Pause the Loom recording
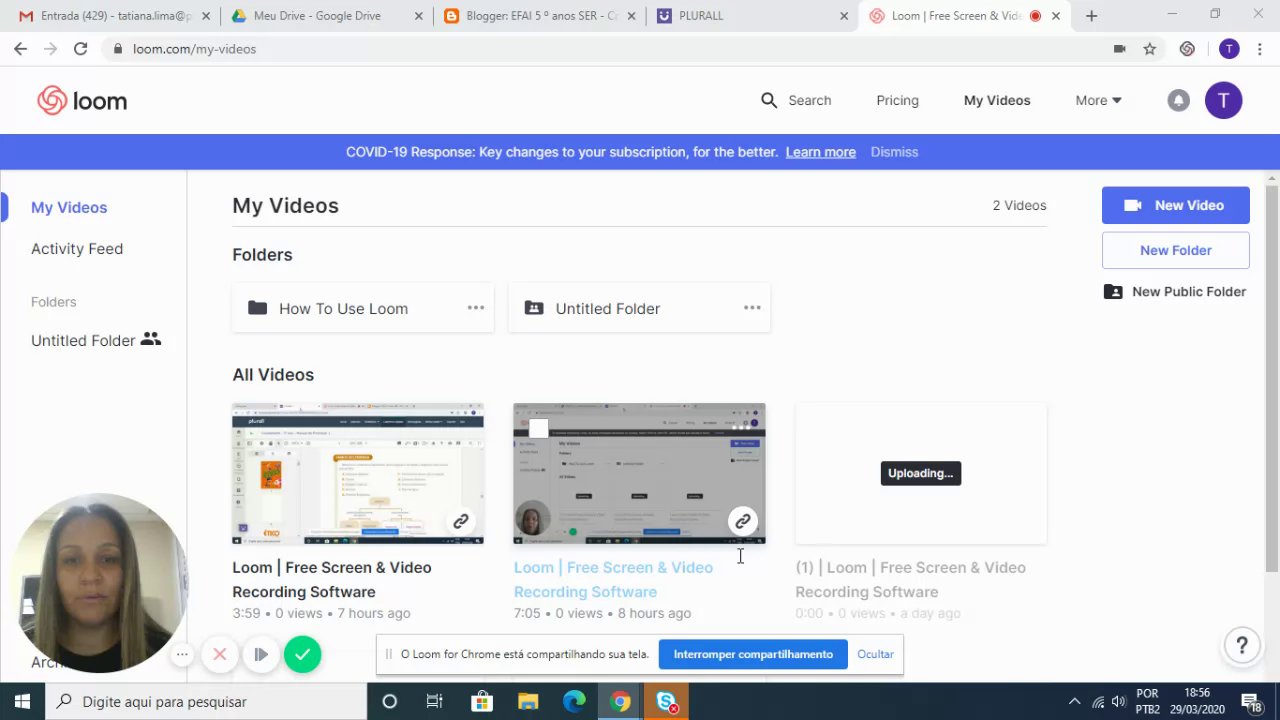This screenshot has height=720, width=1280. click(261, 654)
